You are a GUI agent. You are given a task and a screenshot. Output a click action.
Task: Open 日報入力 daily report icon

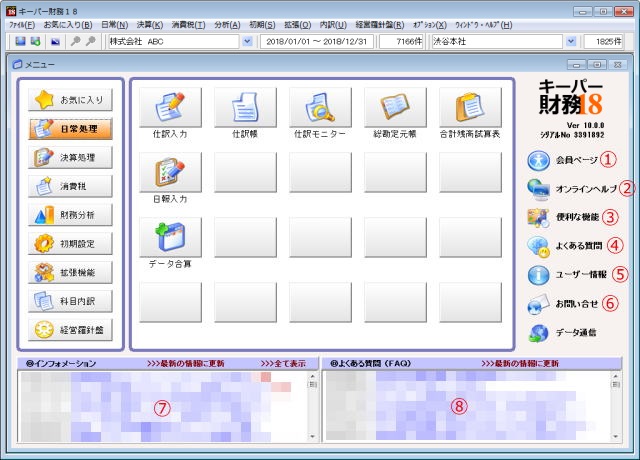pos(170,172)
